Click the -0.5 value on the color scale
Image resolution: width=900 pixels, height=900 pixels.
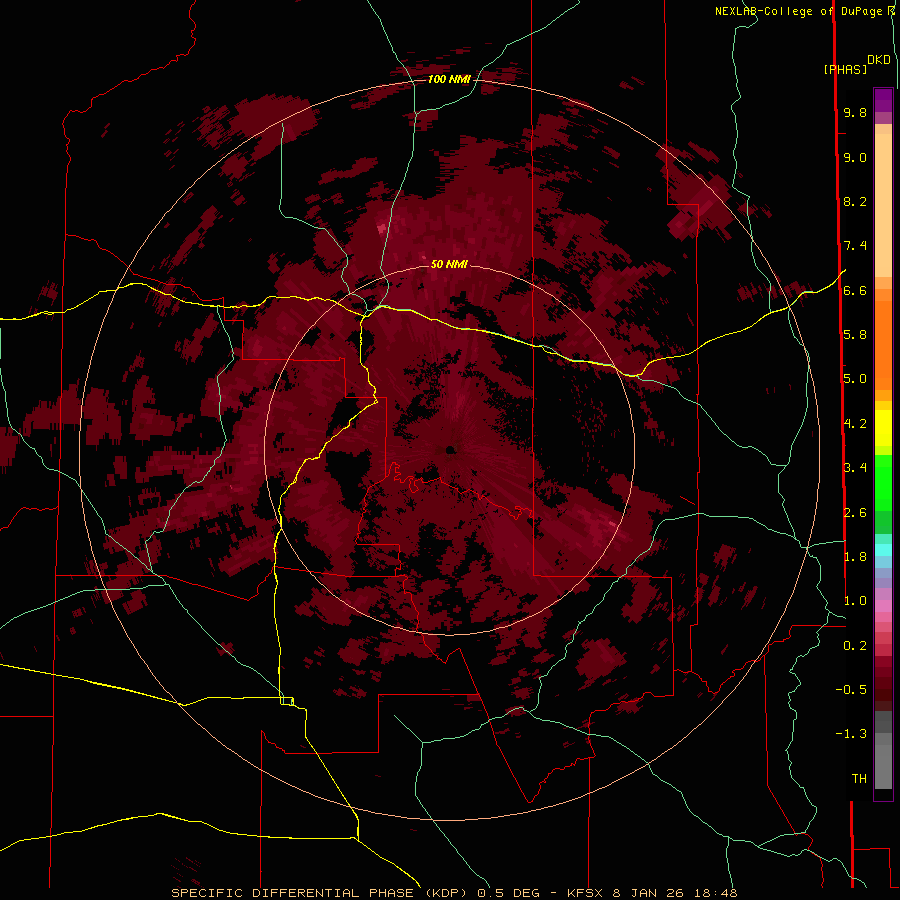[x=851, y=690]
